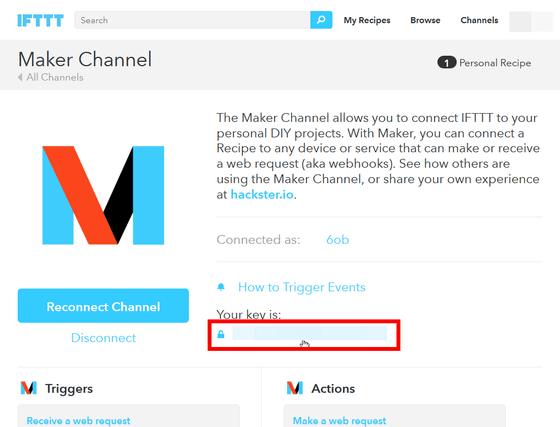560x427 pixels.
Task: Open Make a web request action
Action: [x=339, y=421]
